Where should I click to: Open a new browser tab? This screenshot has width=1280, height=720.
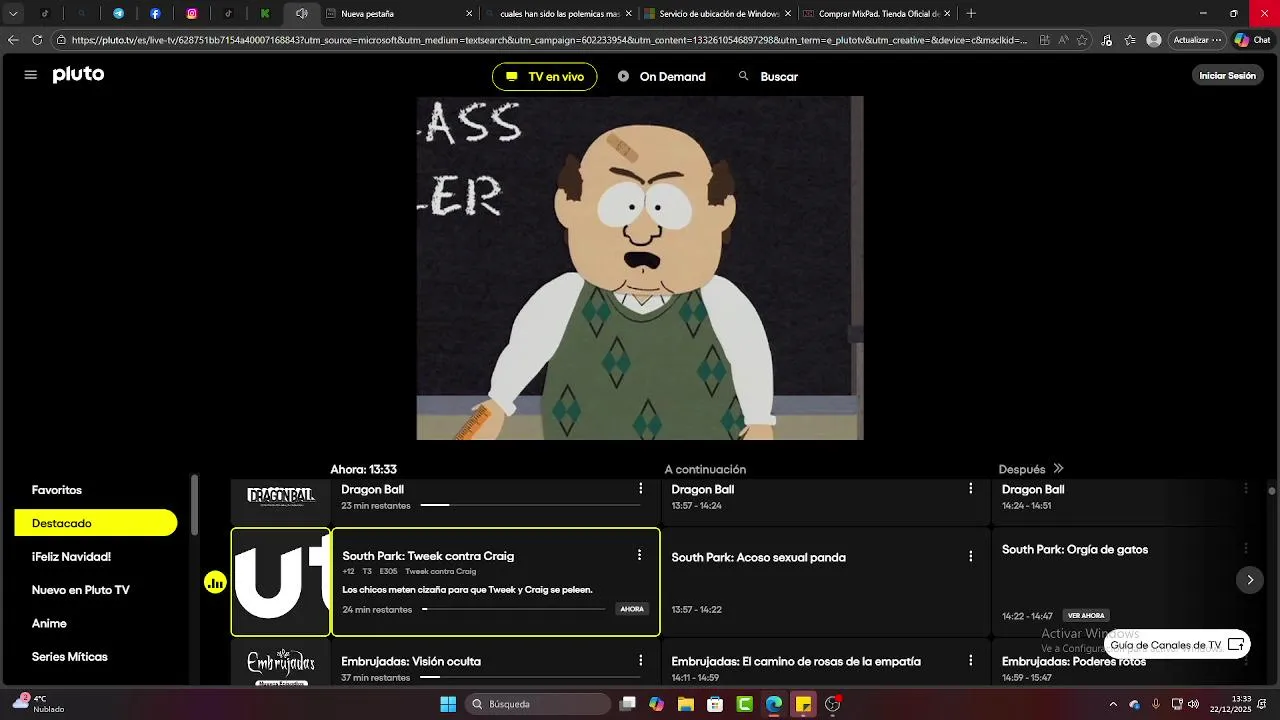point(971,14)
